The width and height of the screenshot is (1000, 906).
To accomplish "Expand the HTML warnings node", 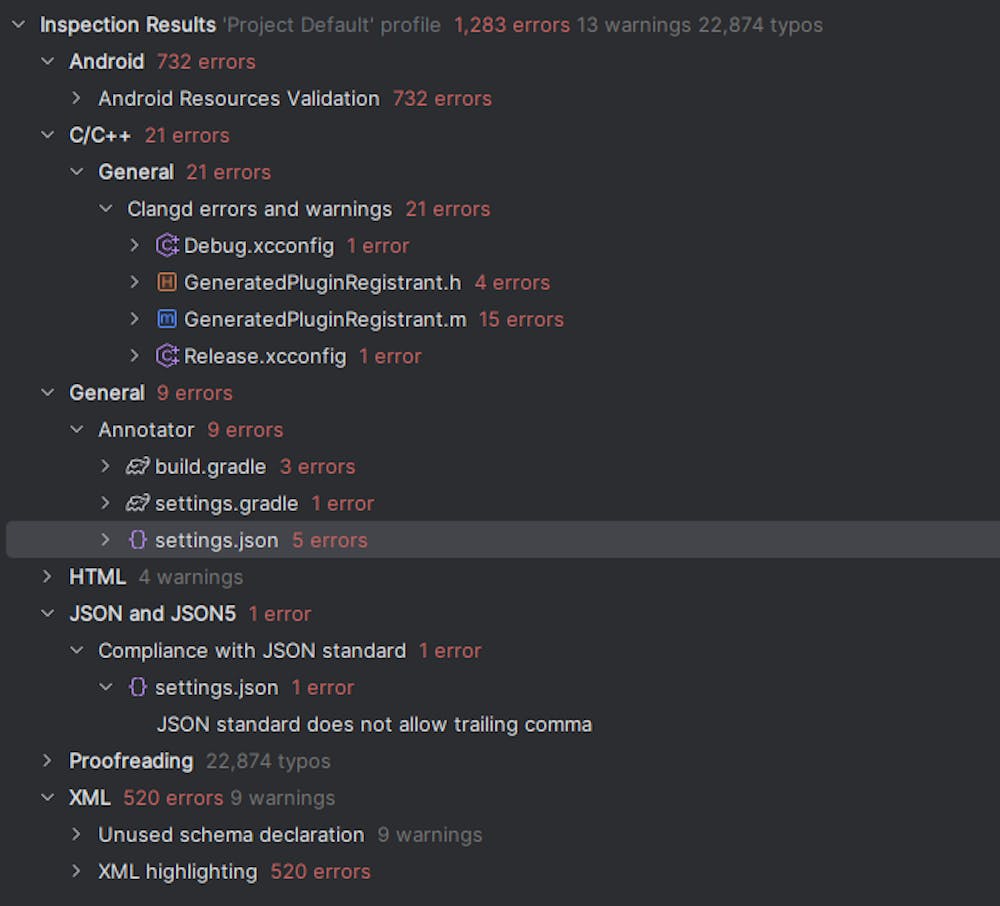I will 46,576.
